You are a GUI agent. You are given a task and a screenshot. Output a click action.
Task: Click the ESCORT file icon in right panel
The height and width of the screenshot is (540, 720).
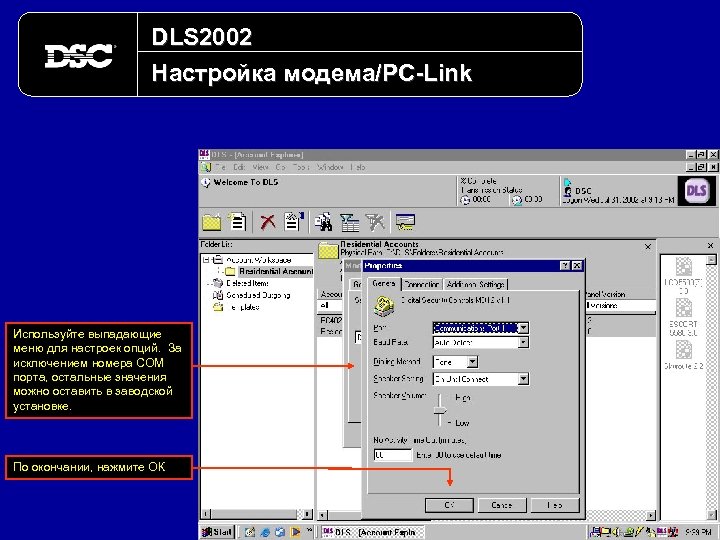tap(683, 308)
